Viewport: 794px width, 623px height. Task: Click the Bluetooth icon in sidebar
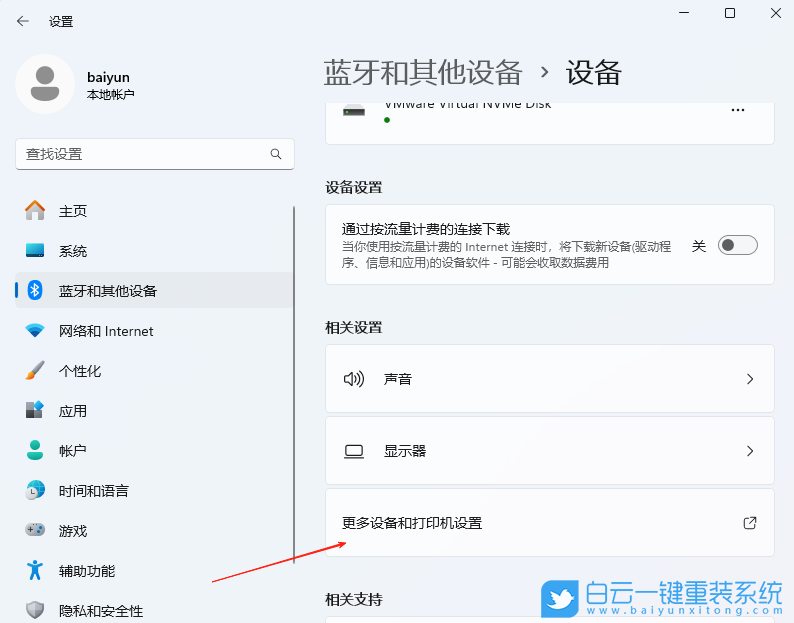[x=35, y=290]
